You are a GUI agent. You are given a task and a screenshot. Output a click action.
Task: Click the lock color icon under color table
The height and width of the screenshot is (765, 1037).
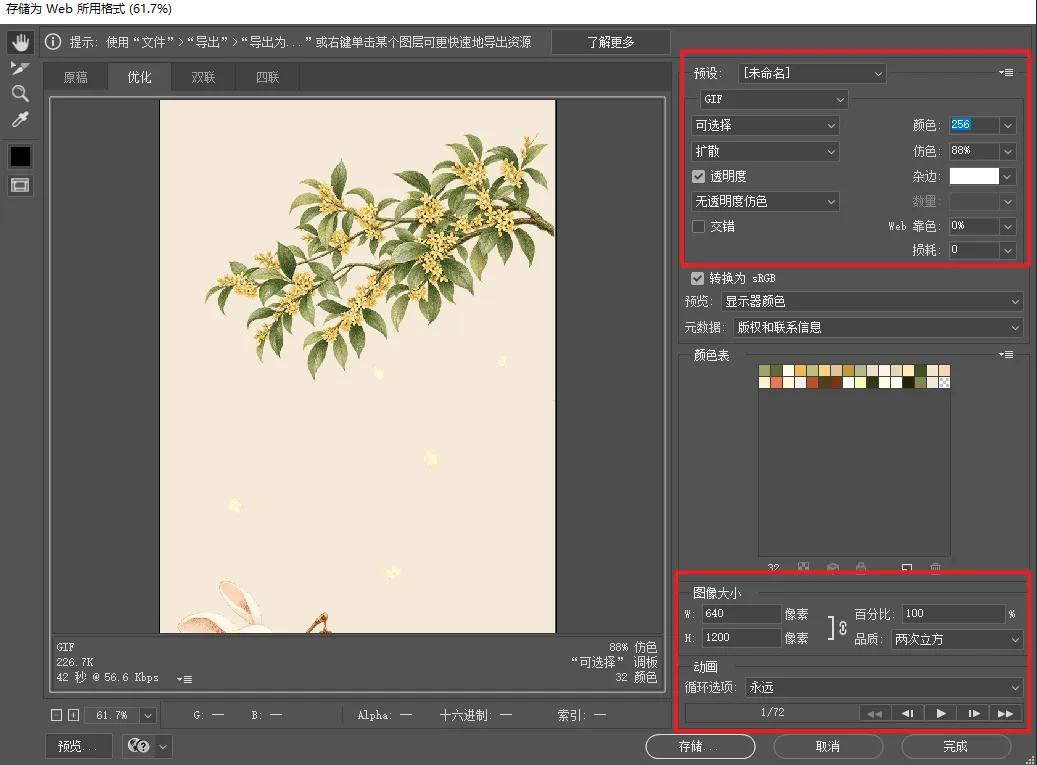click(x=860, y=567)
